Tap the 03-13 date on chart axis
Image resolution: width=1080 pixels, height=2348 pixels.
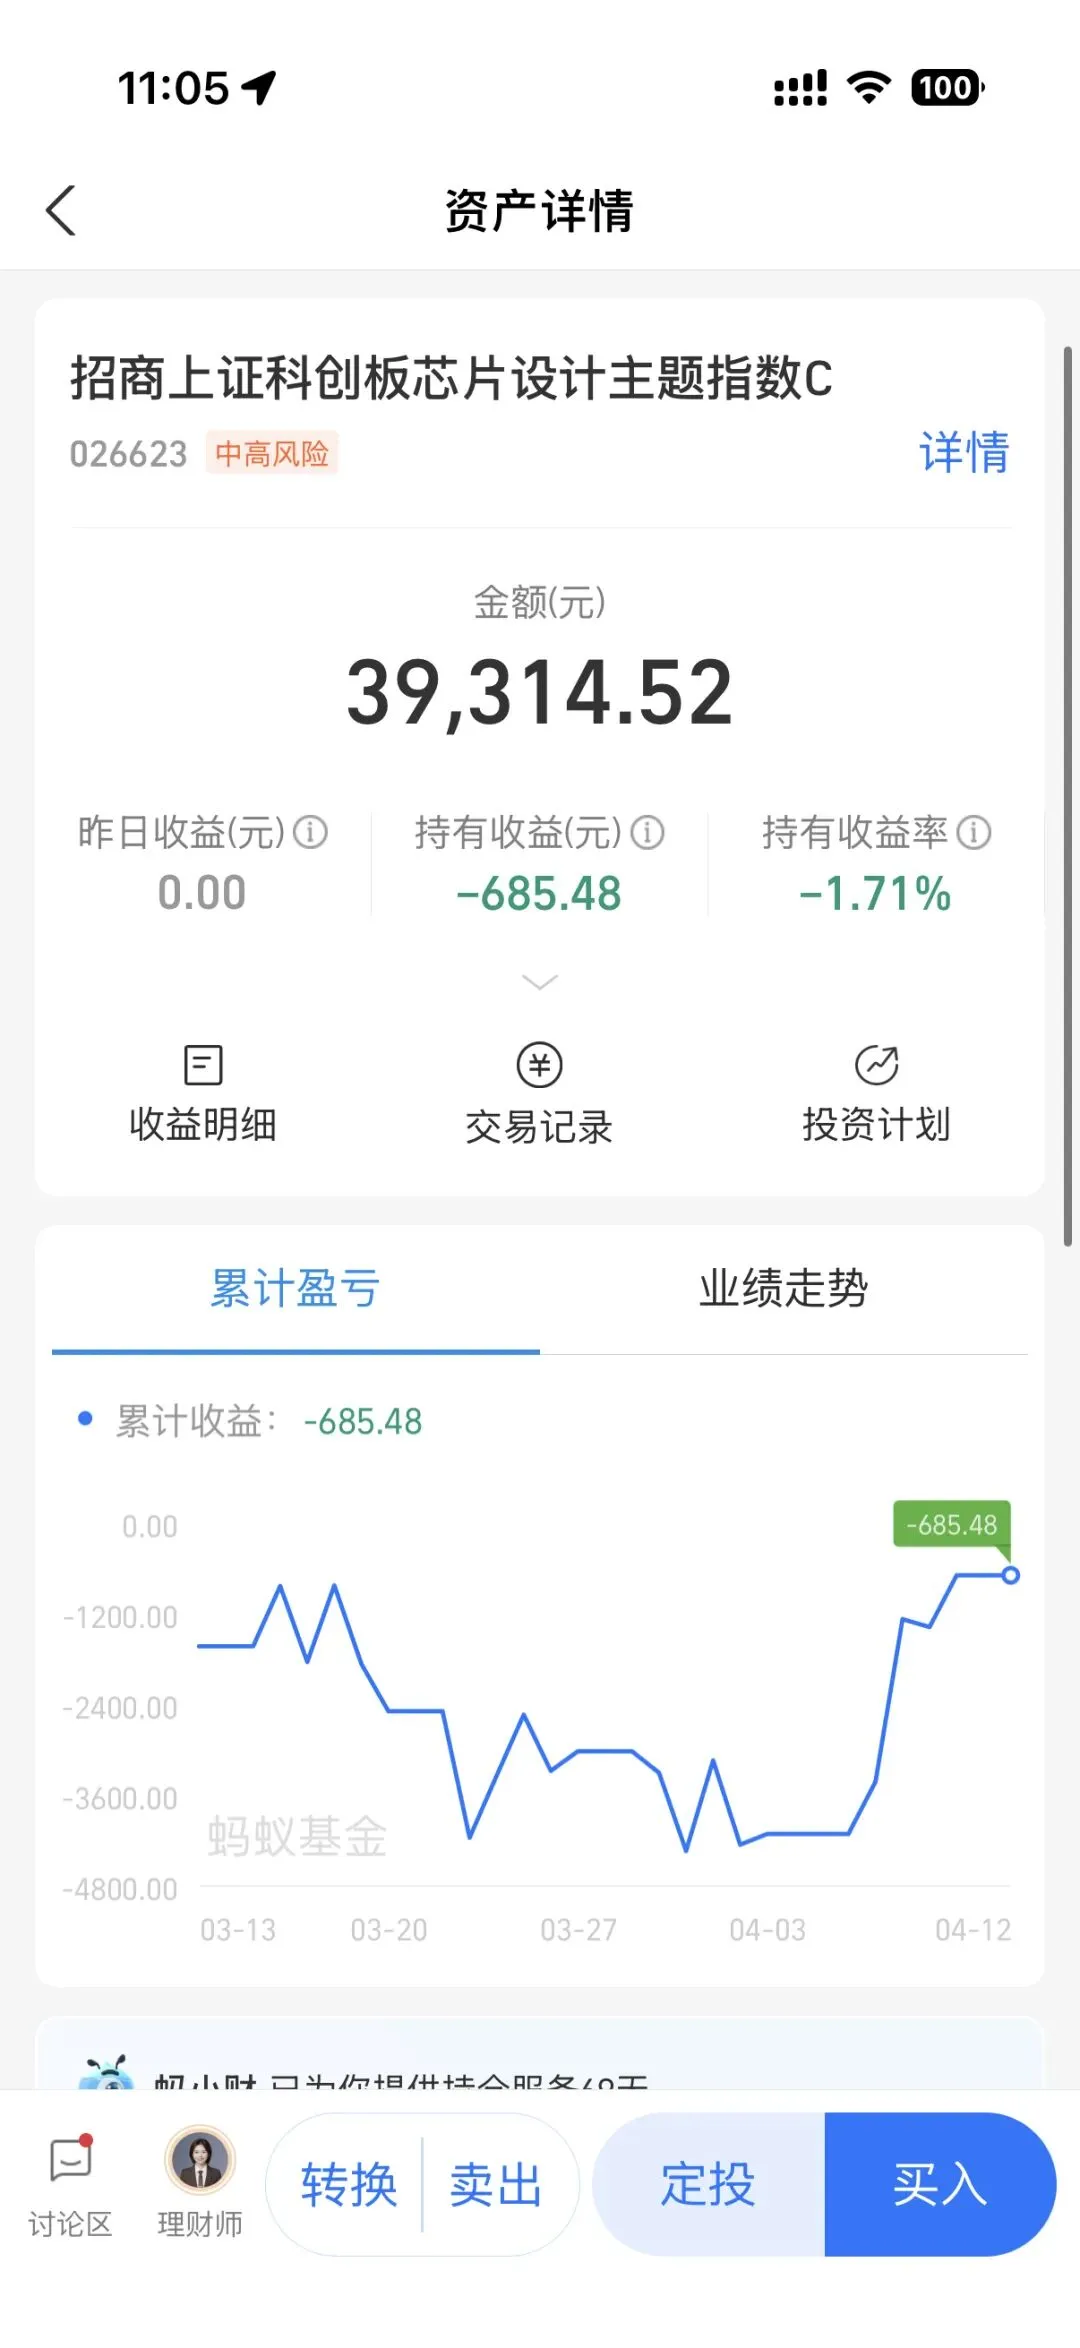238,1929
